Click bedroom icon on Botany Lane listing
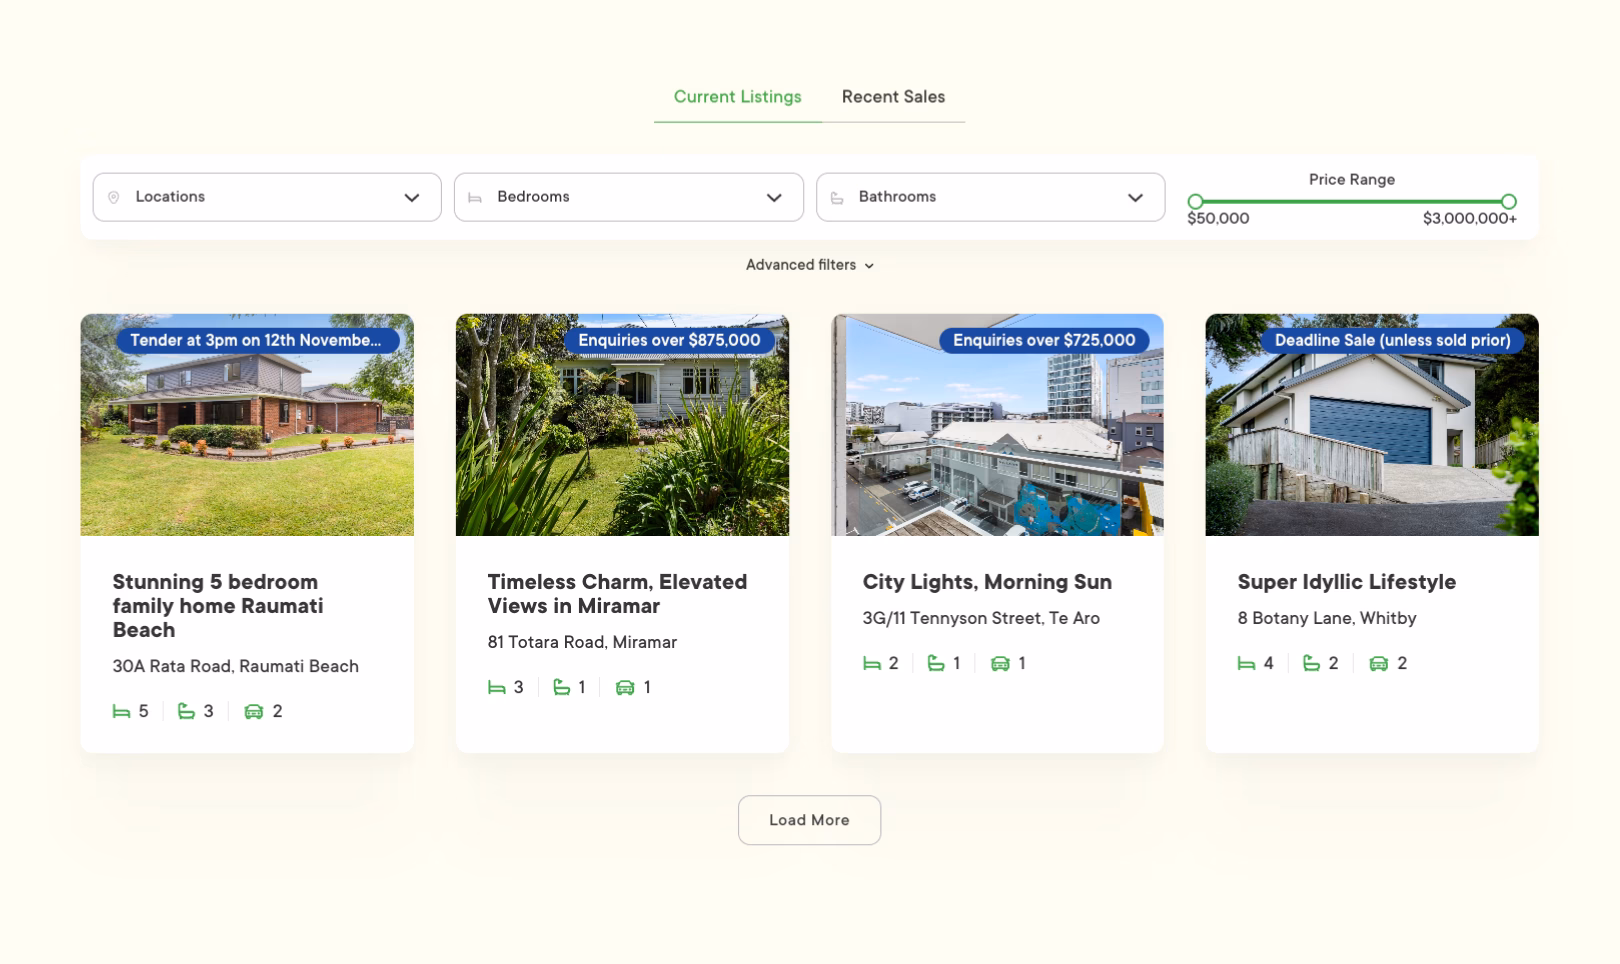Screen dimensions: 1620x964 coord(1246,664)
